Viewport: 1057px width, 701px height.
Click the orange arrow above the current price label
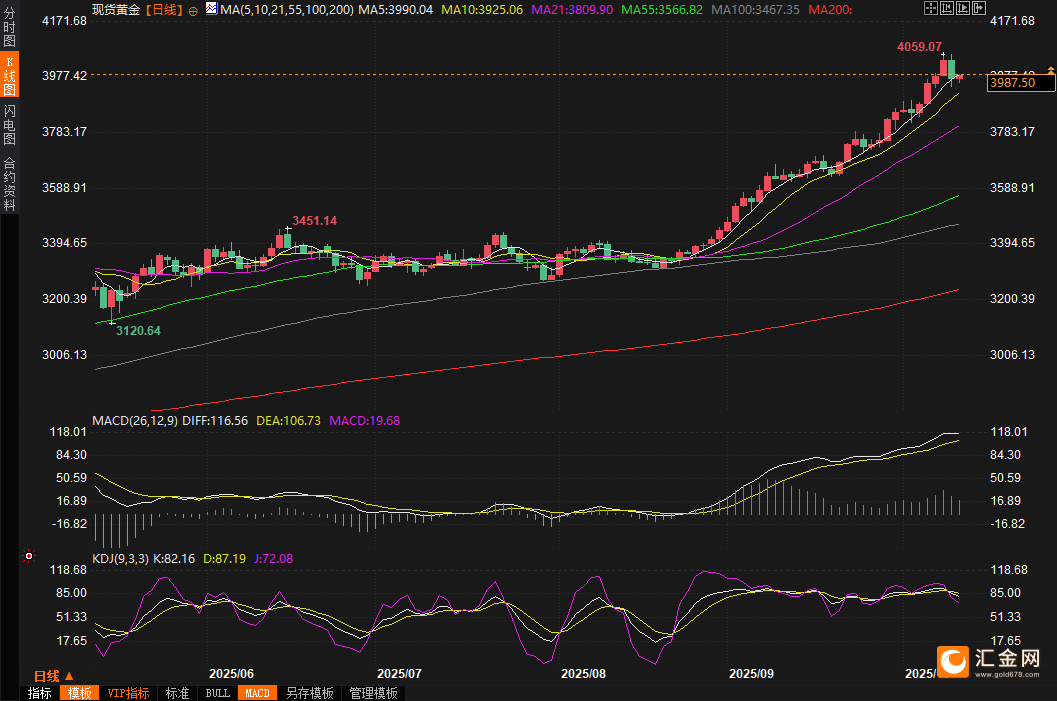[x=1050, y=69]
